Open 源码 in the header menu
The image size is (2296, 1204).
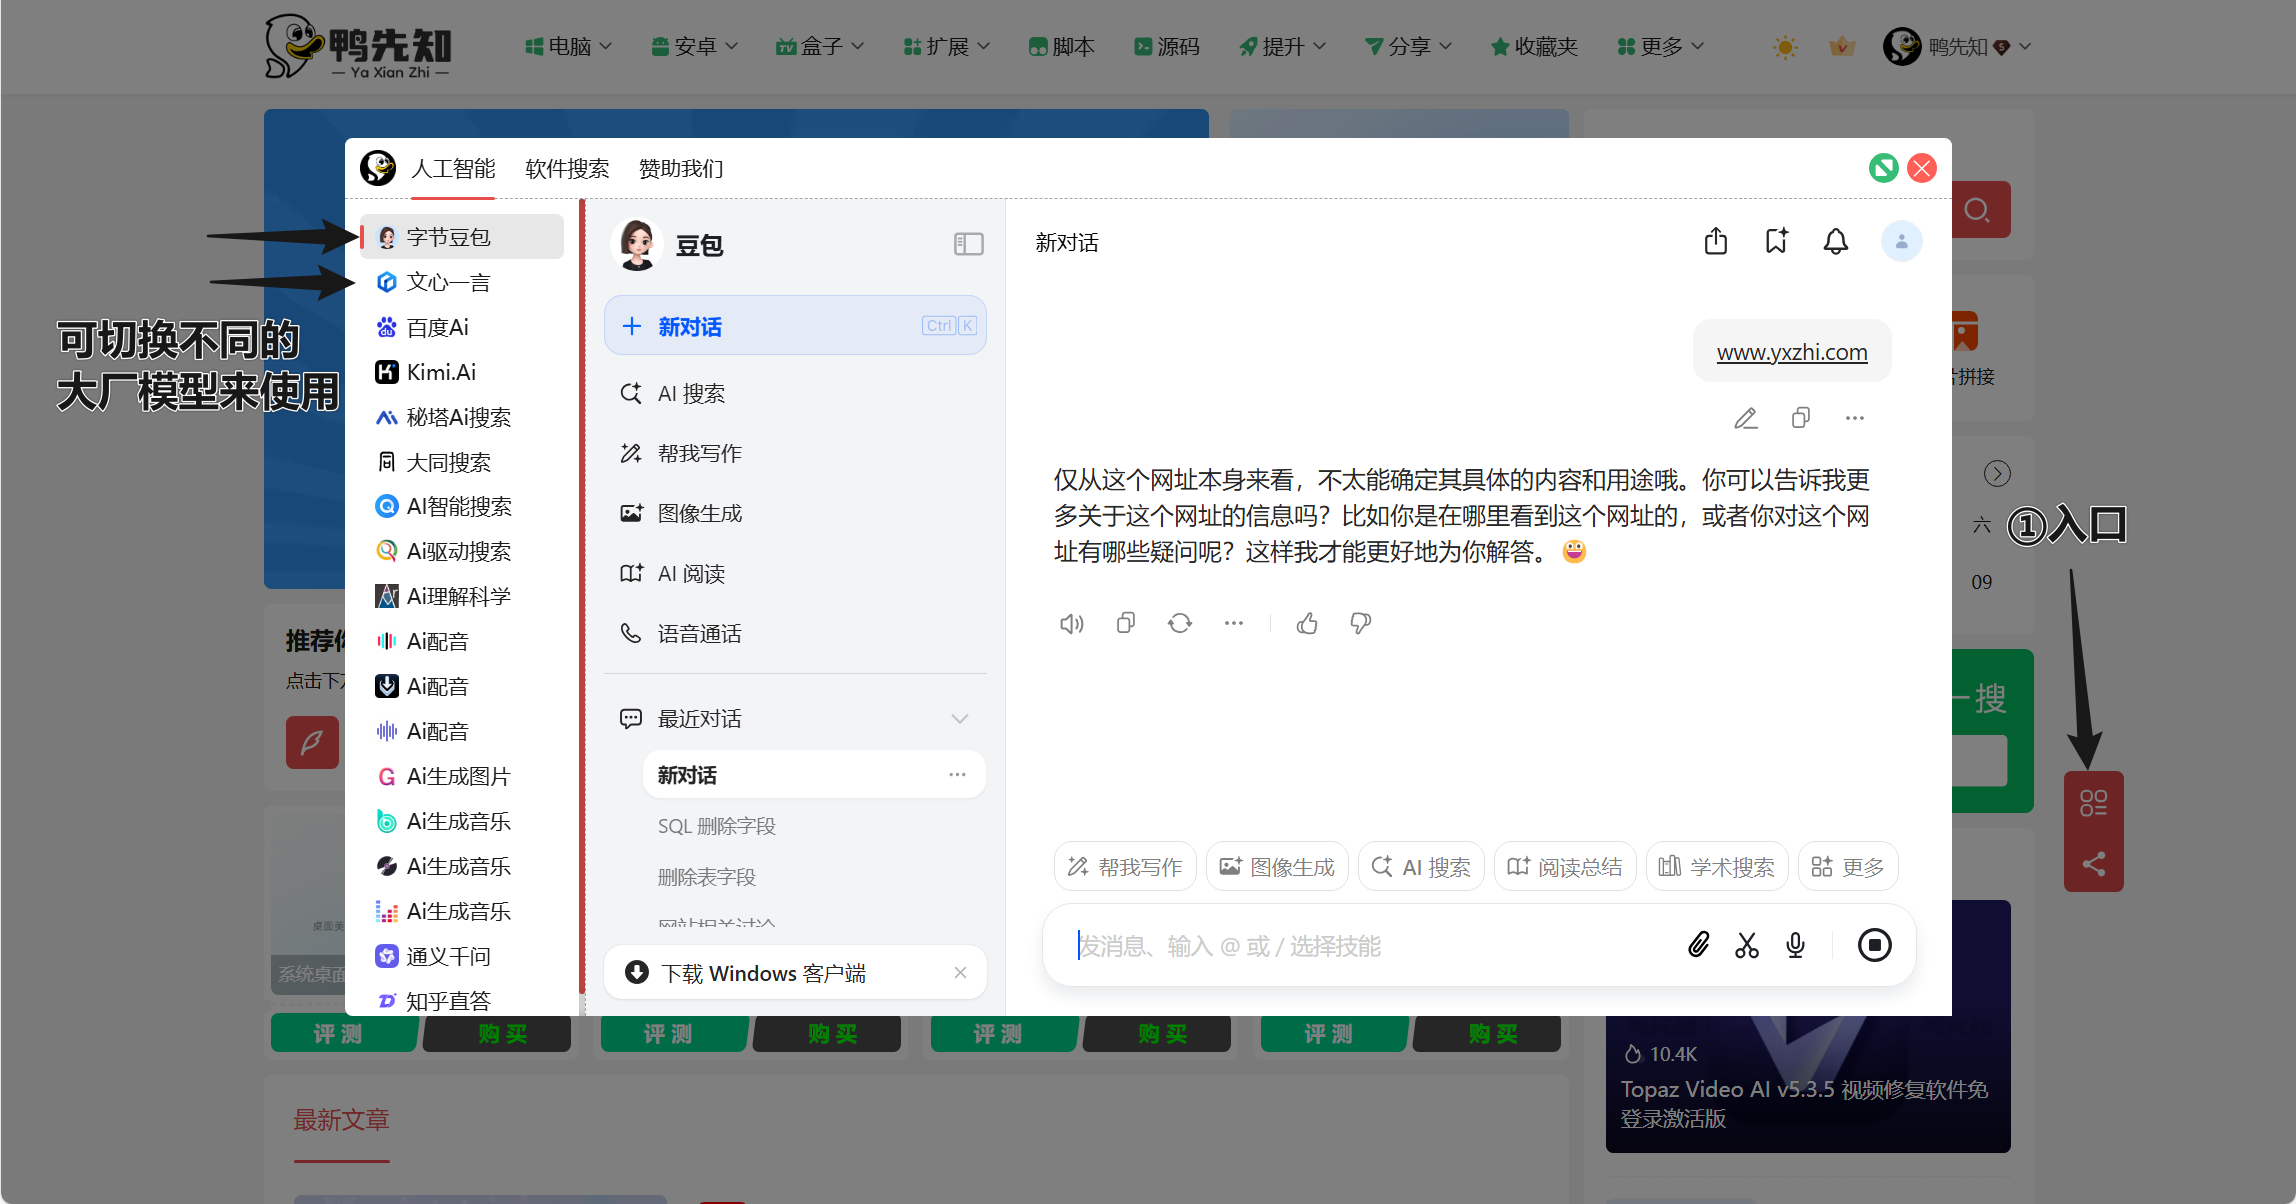pyautogui.click(x=1167, y=47)
